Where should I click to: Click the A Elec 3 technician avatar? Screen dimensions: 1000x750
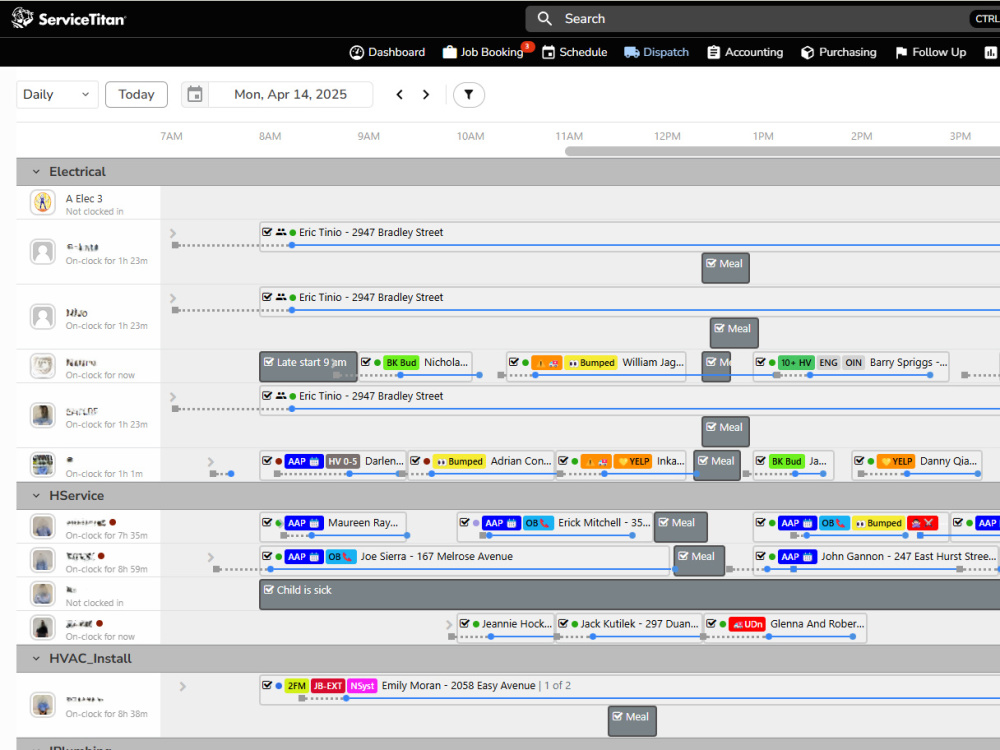tap(43, 202)
